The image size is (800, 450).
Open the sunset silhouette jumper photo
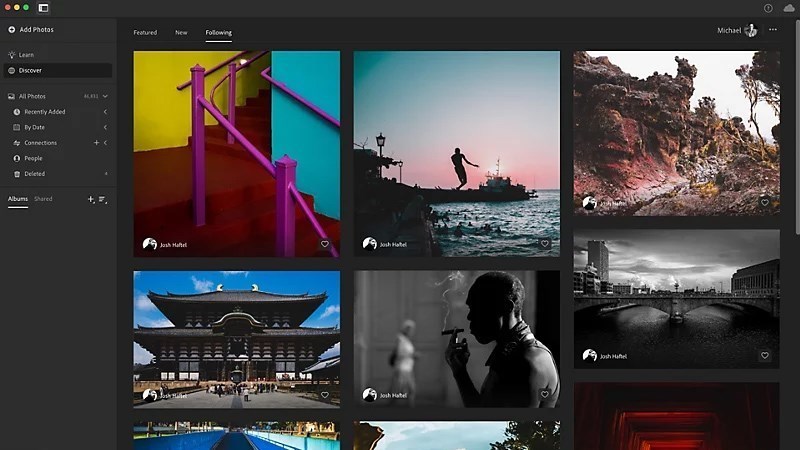[x=457, y=154]
